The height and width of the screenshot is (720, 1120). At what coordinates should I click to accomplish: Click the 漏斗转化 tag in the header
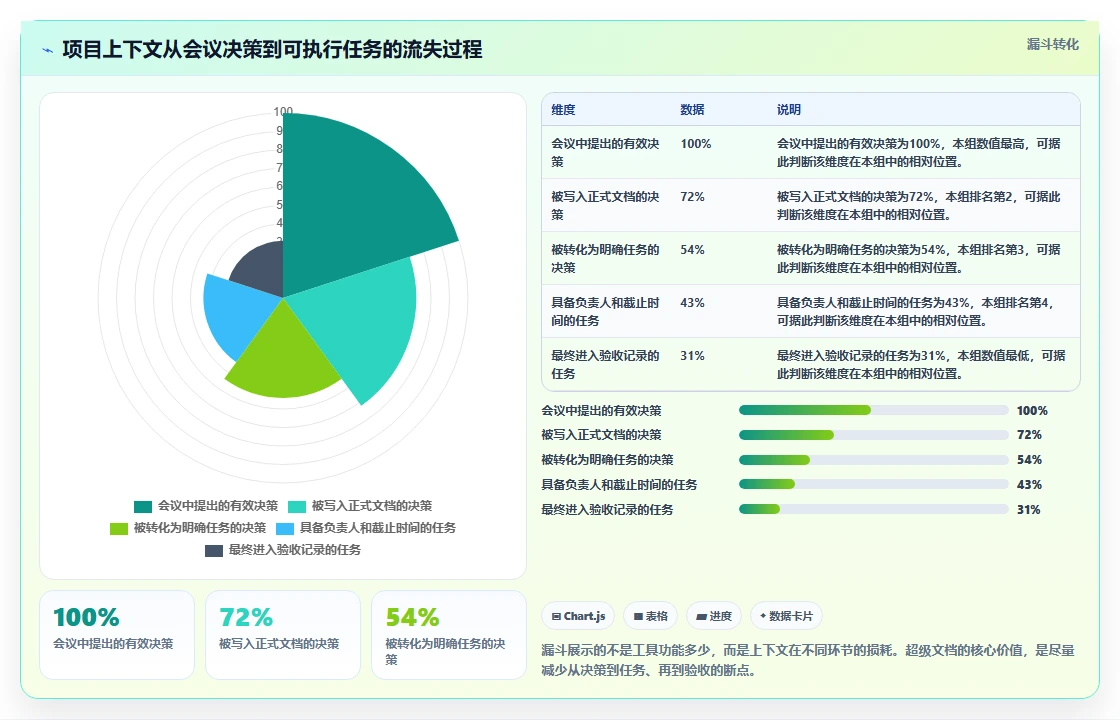(1052, 44)
